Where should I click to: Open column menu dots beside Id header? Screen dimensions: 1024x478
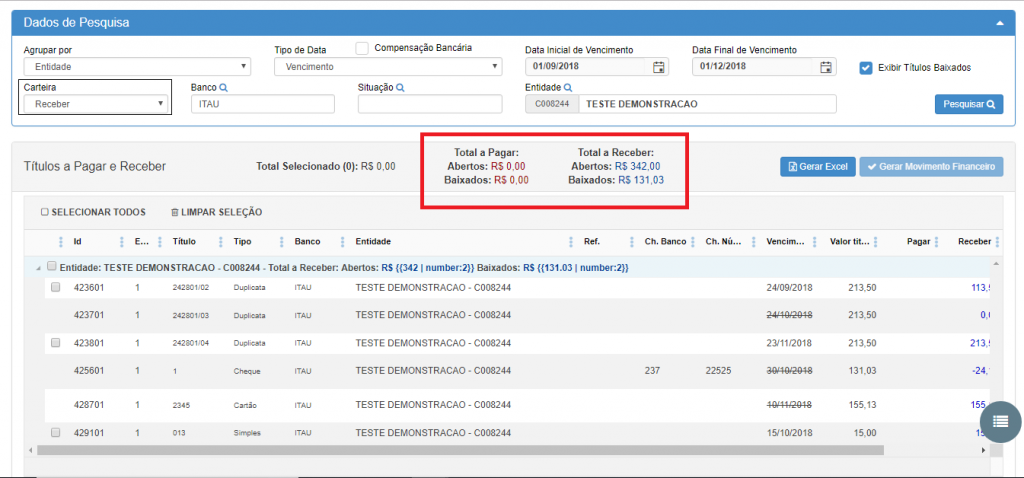pos(61,241)
